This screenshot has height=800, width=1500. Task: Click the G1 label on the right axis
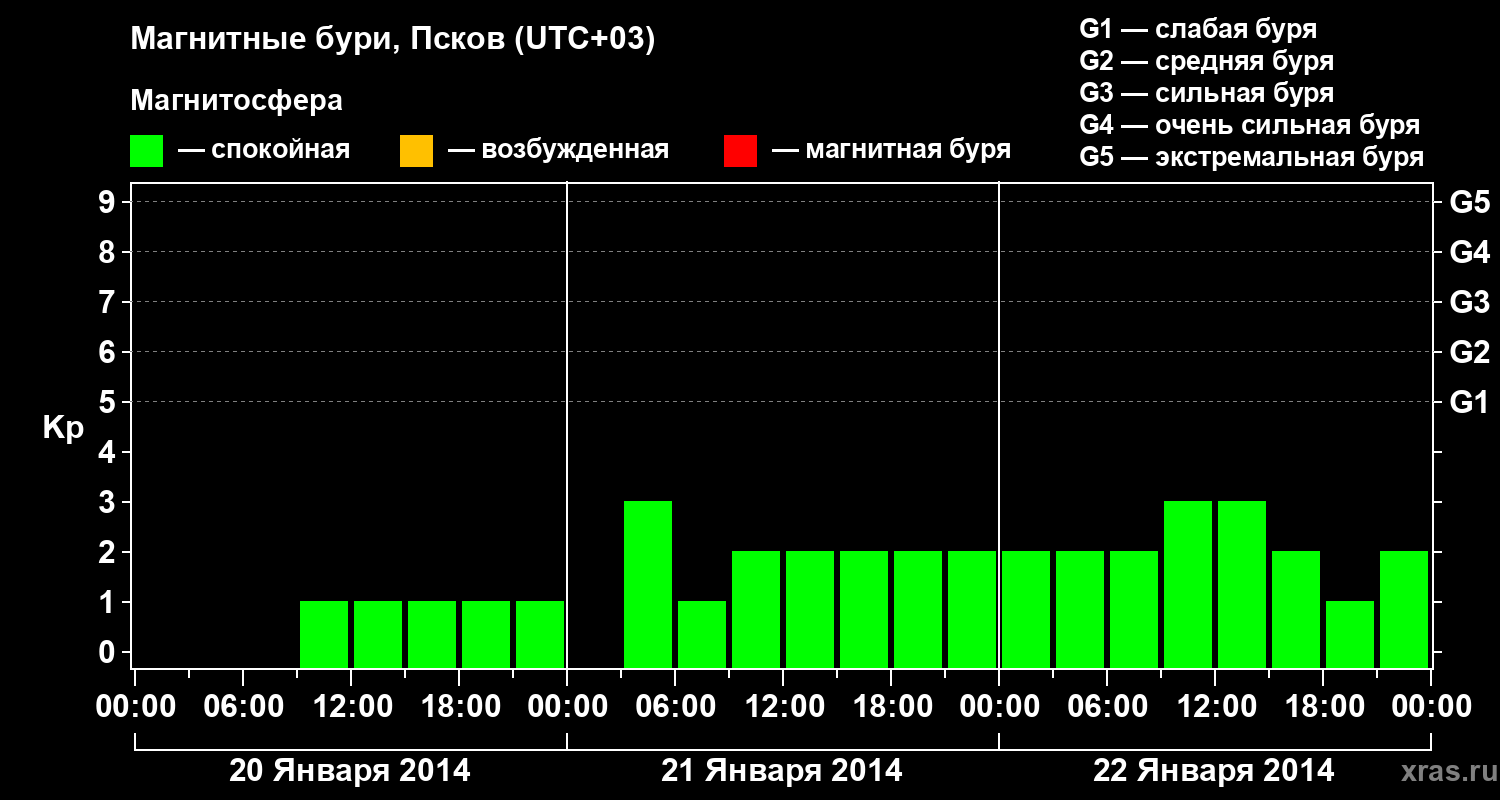click(x=1469, y=402)
